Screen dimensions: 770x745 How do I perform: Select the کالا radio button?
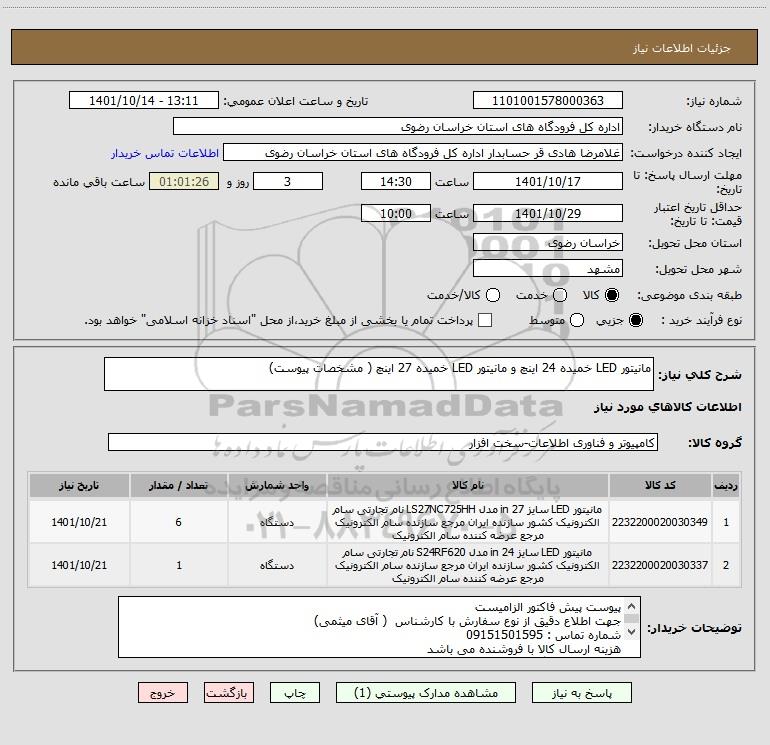(x=612, y=295)
